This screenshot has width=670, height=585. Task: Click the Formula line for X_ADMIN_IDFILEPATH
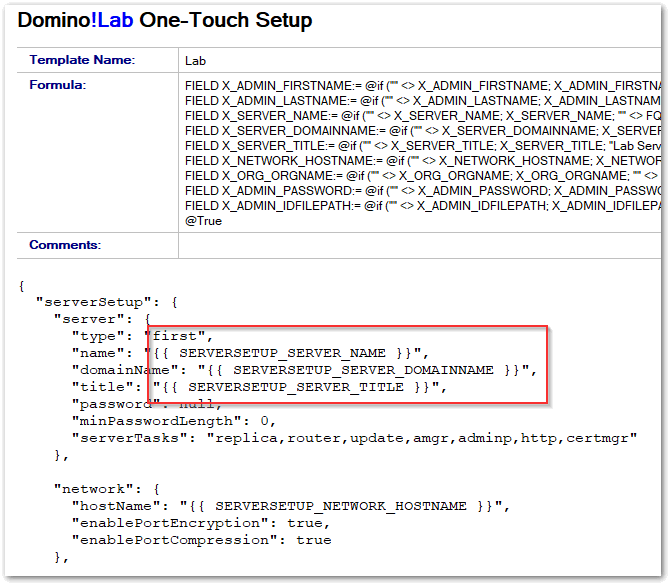click(423, 206)
